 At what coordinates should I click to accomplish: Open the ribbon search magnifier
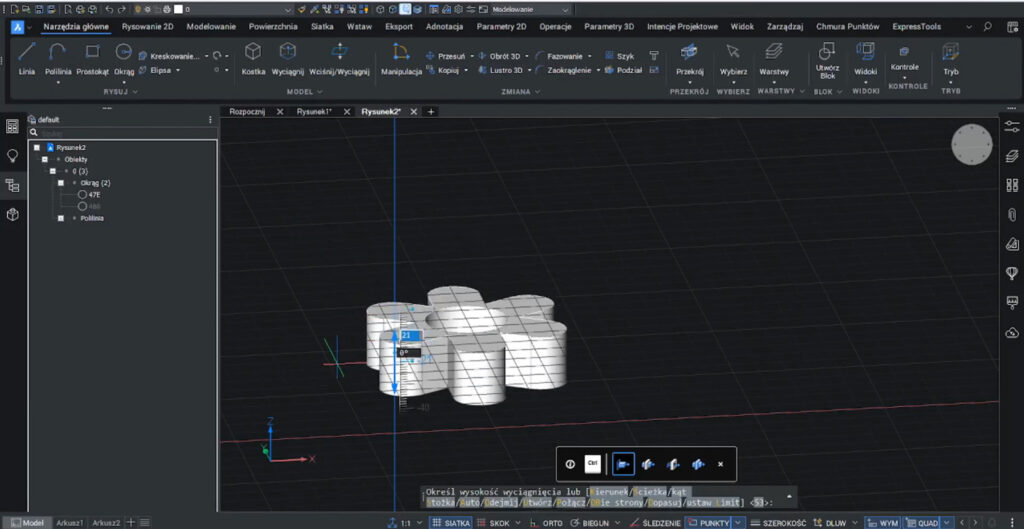[987, 27]
